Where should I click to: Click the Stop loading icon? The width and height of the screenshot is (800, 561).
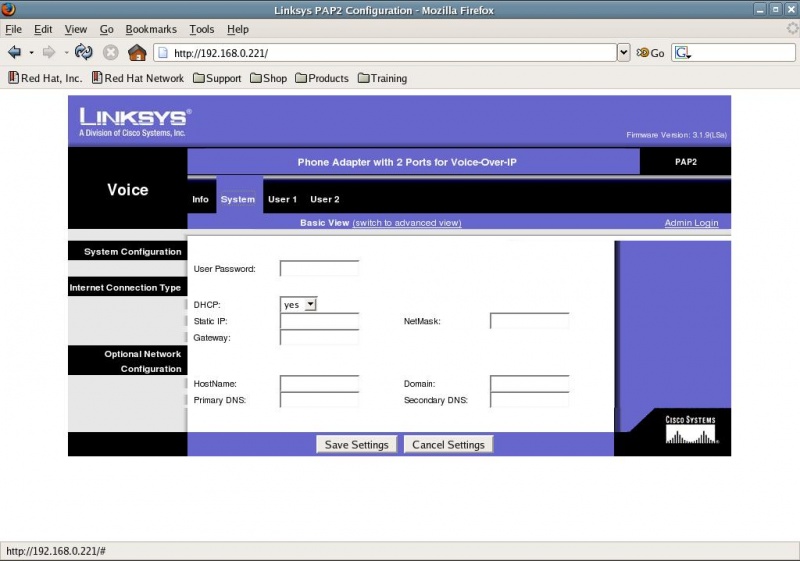coord(111,52)
